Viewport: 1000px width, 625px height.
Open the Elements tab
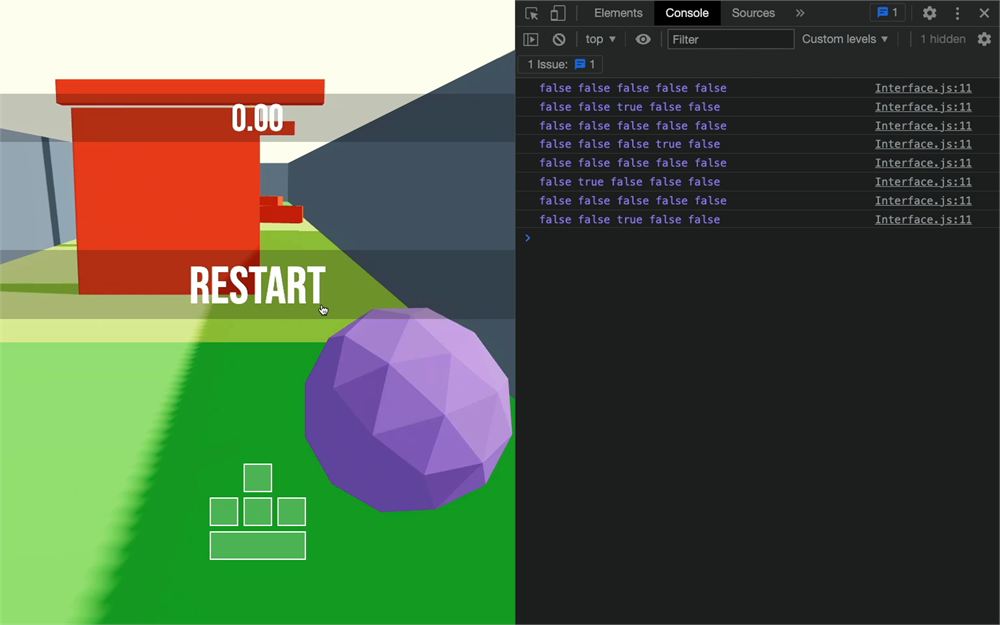pyautogui.click(x=618, y=13)
